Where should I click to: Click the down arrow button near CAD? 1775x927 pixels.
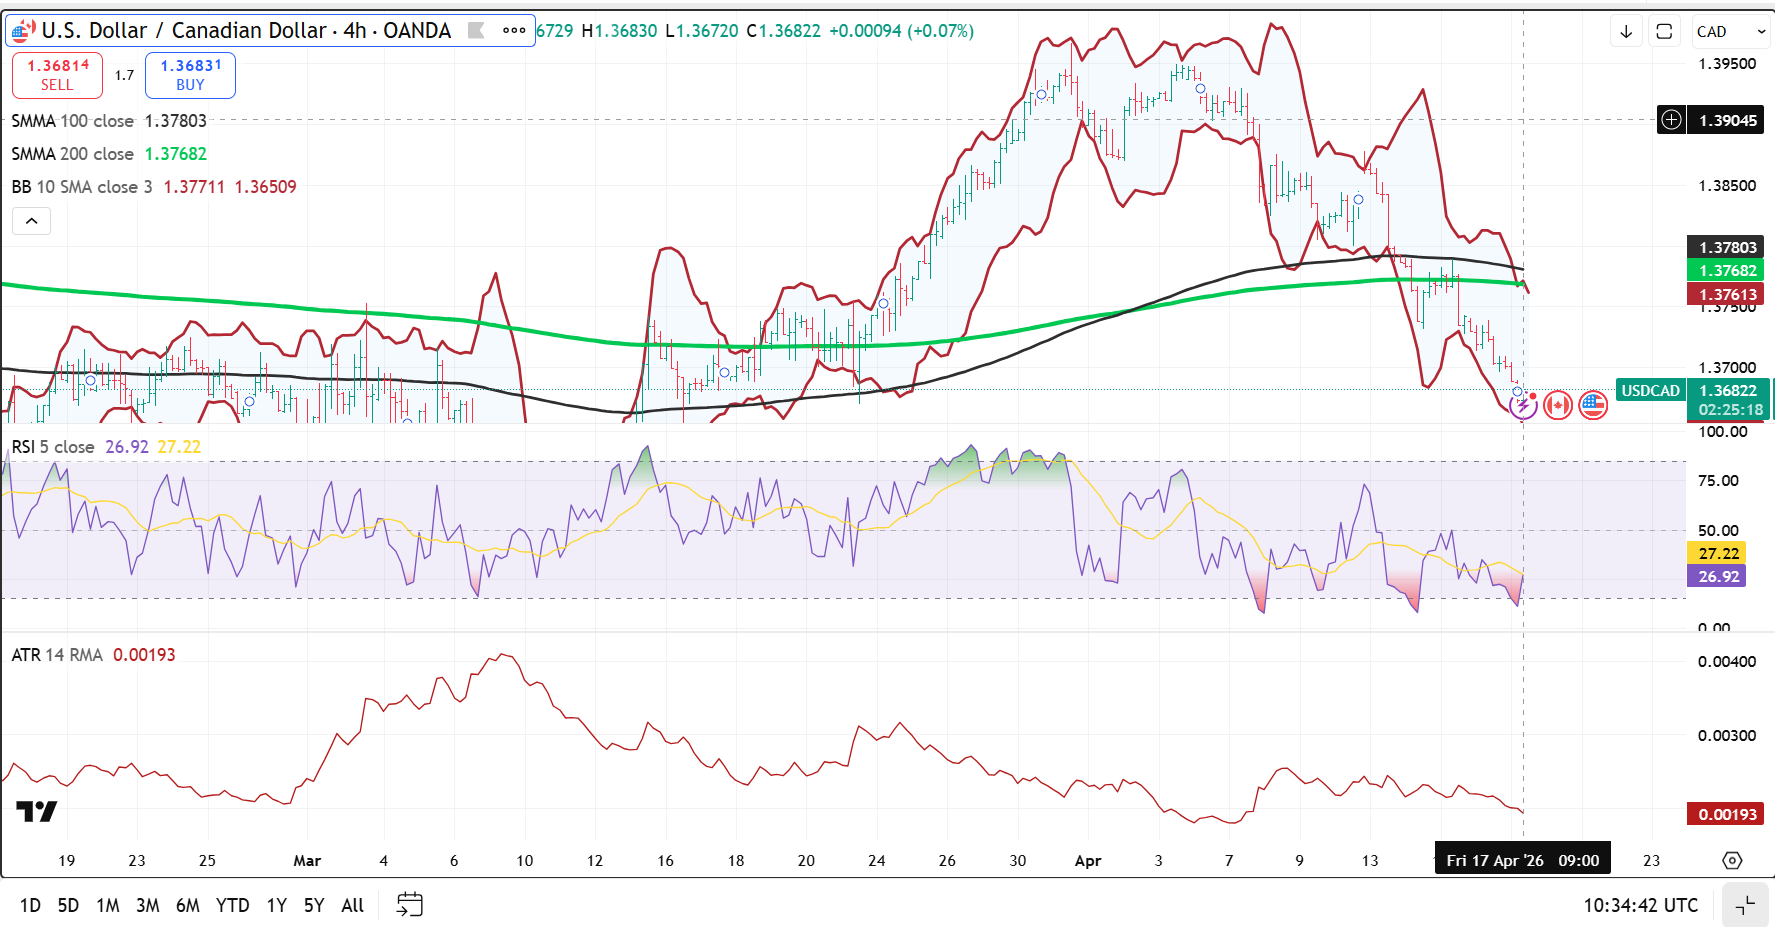pyautogui.click(x=1626, y=32)
